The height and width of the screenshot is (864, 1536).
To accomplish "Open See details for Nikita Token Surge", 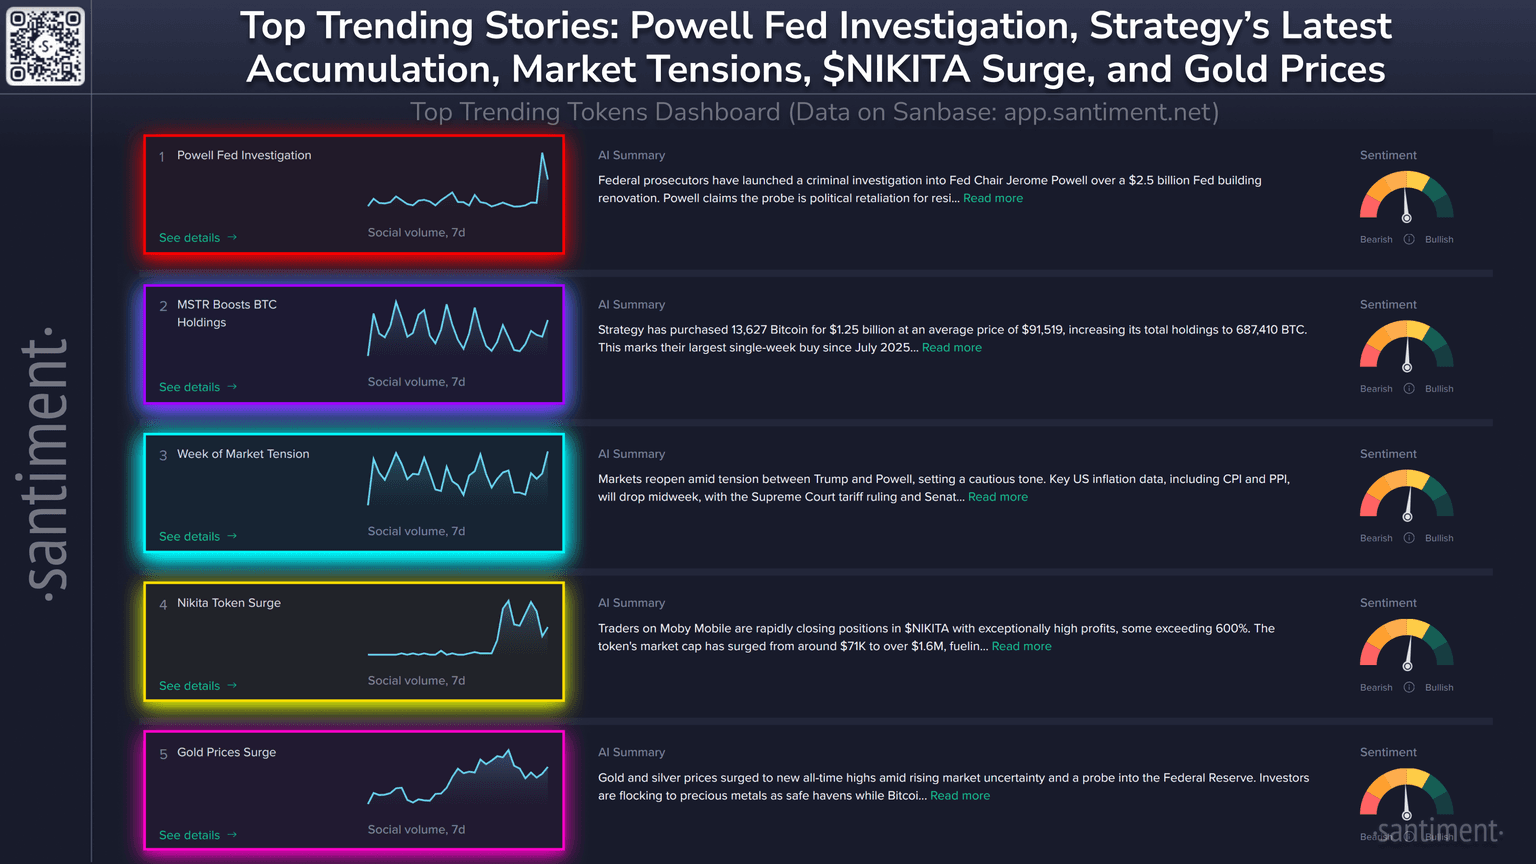I will pos(197,686).
